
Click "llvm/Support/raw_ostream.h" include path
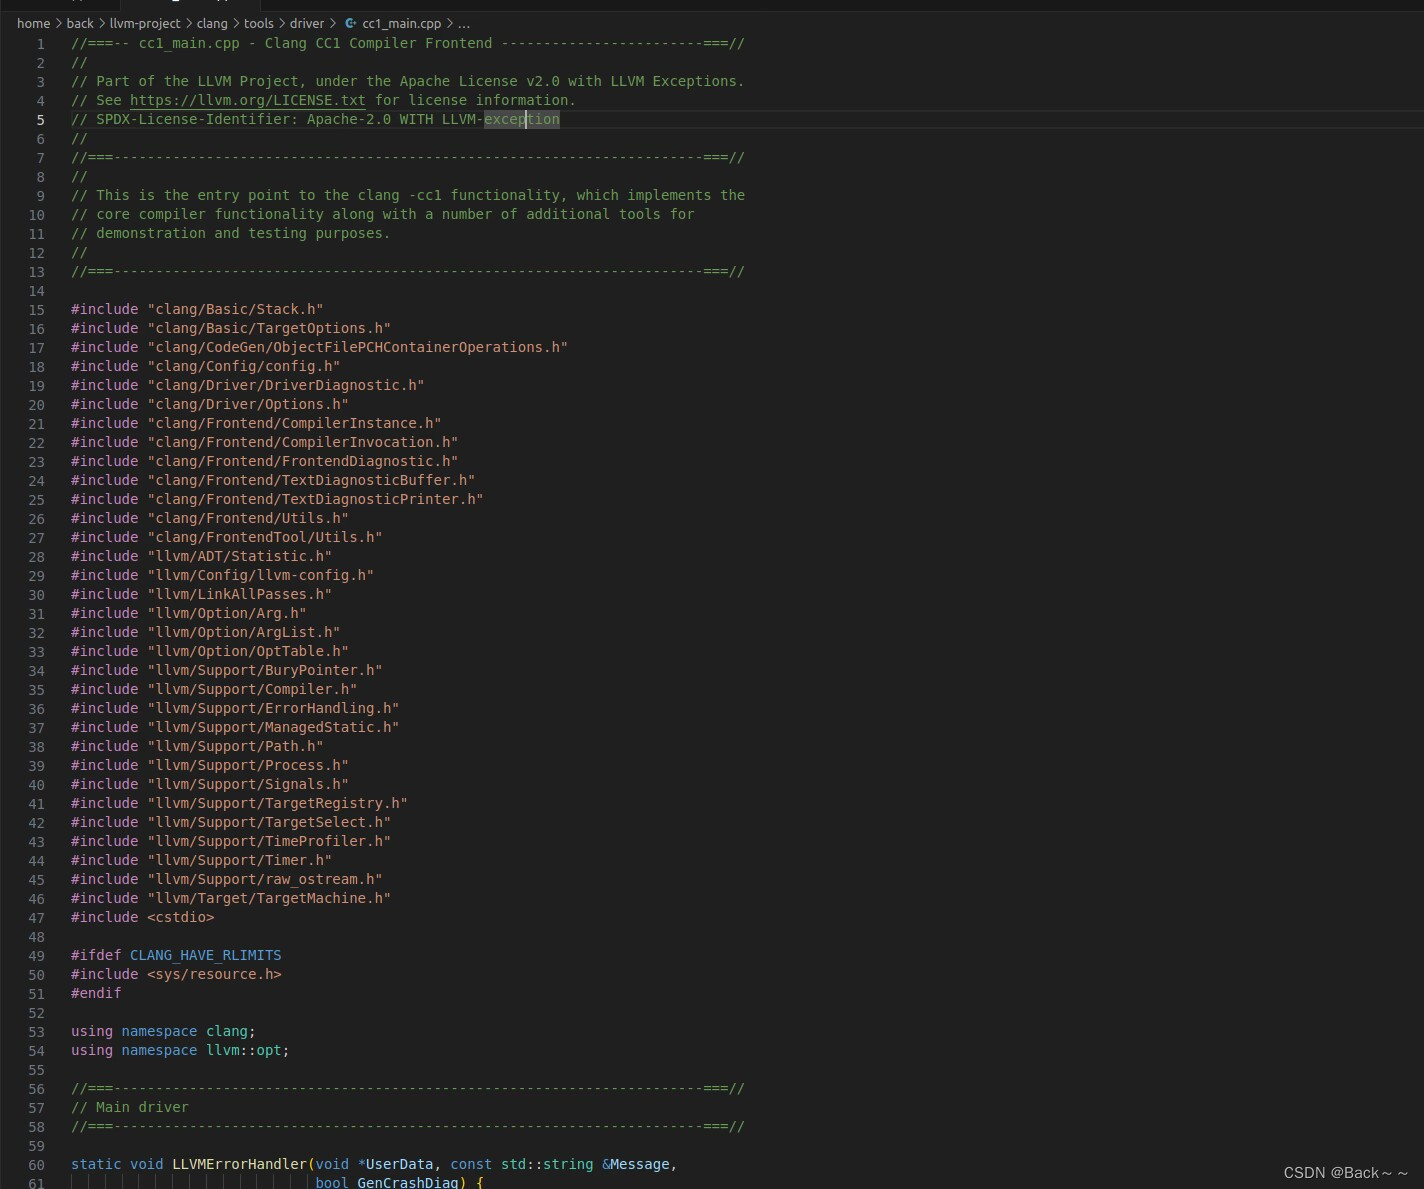tap(265, 879)
